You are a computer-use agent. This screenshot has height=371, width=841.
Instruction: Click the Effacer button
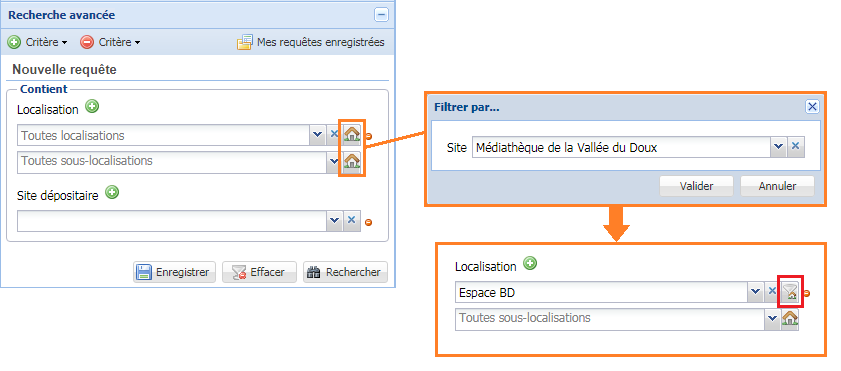[259, 272]
